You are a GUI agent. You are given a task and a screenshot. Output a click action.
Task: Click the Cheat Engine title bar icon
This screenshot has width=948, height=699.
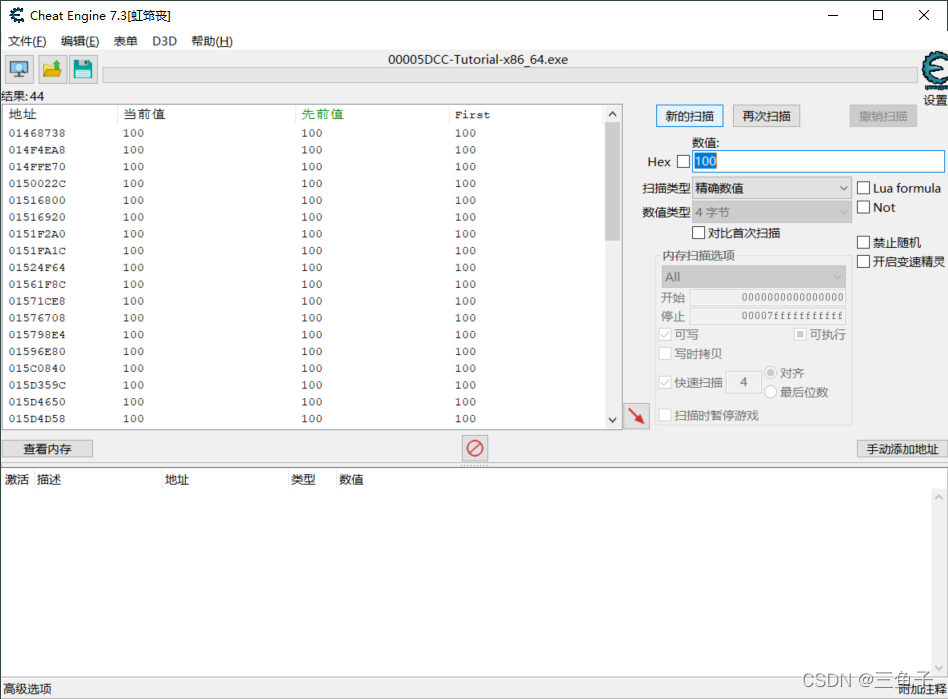16,15
